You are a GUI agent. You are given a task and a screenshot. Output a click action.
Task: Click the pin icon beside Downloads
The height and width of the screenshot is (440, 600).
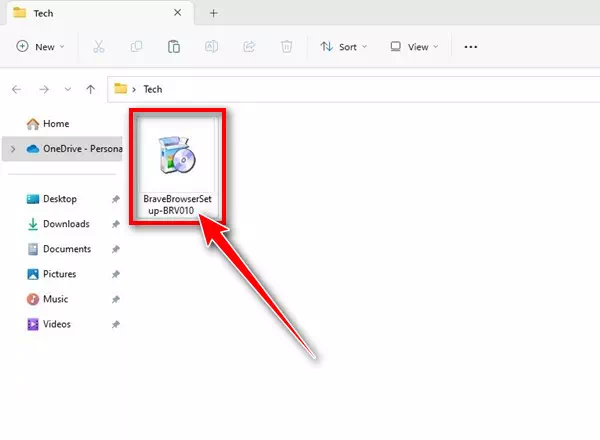click(116, 224)
